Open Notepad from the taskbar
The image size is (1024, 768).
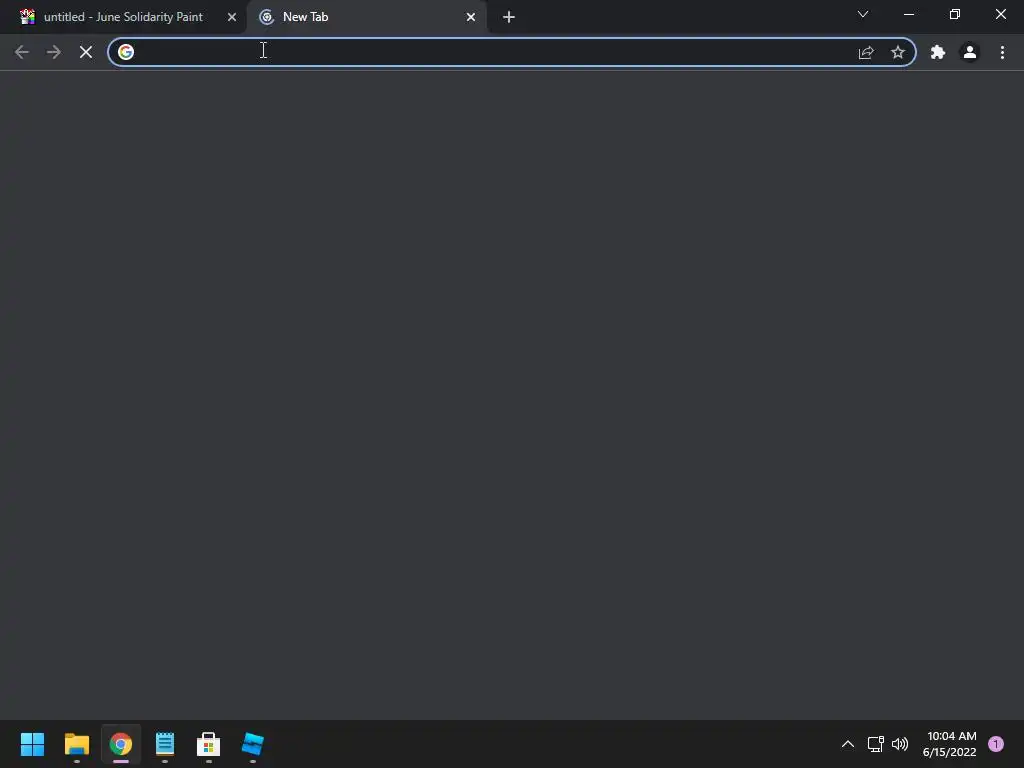click(165, 744)
